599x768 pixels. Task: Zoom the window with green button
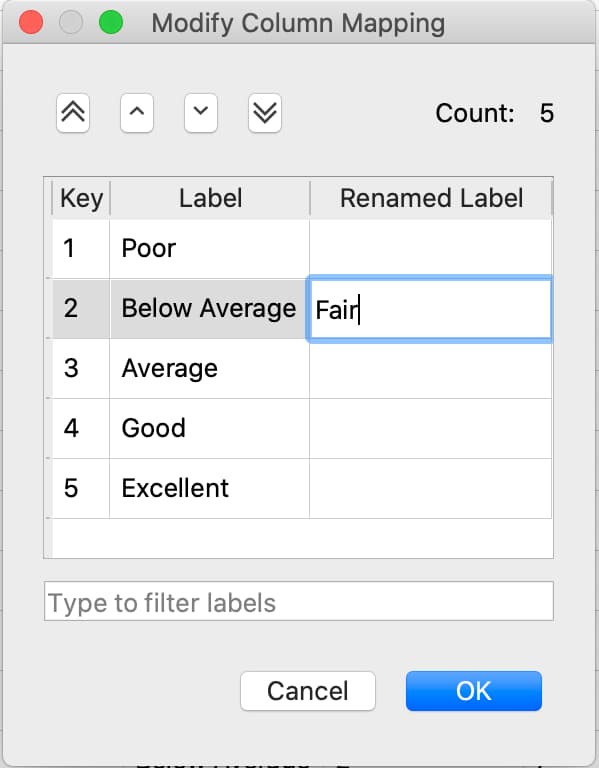pyautogui.click(x=111, y=22)
